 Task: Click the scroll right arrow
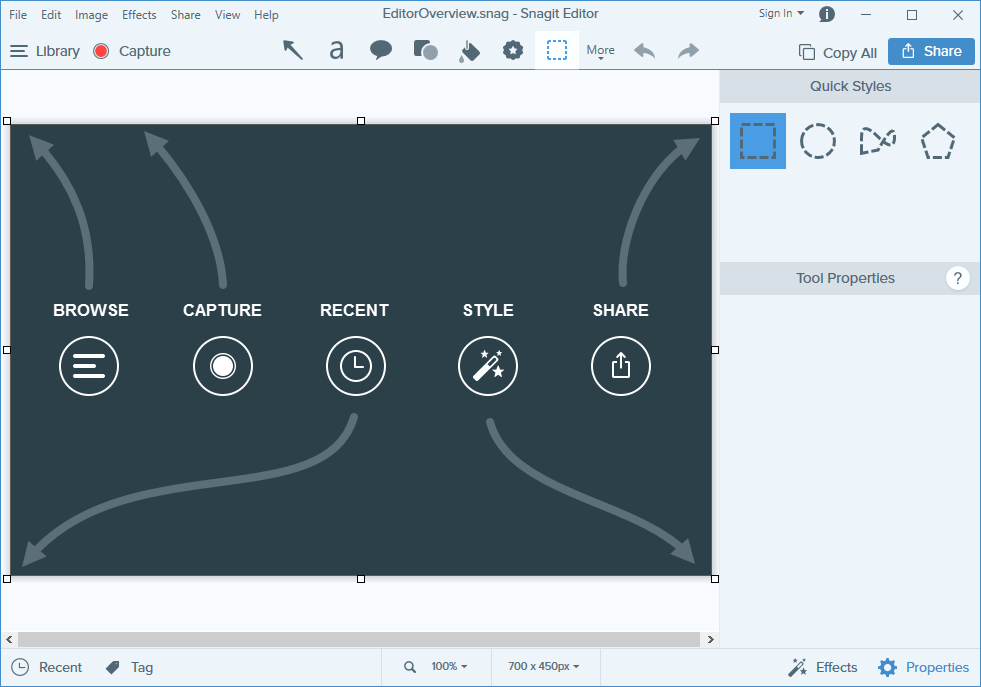pos(711,639)
